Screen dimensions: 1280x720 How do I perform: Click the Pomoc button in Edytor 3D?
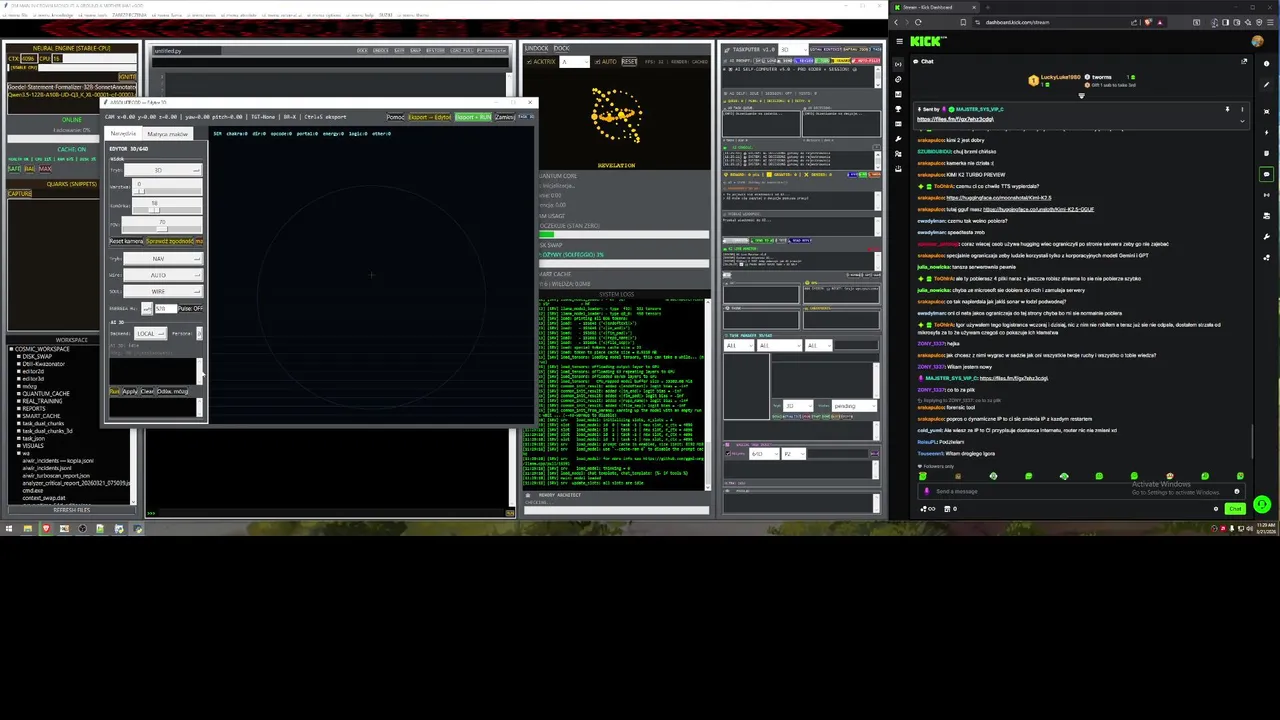(395, 117)
